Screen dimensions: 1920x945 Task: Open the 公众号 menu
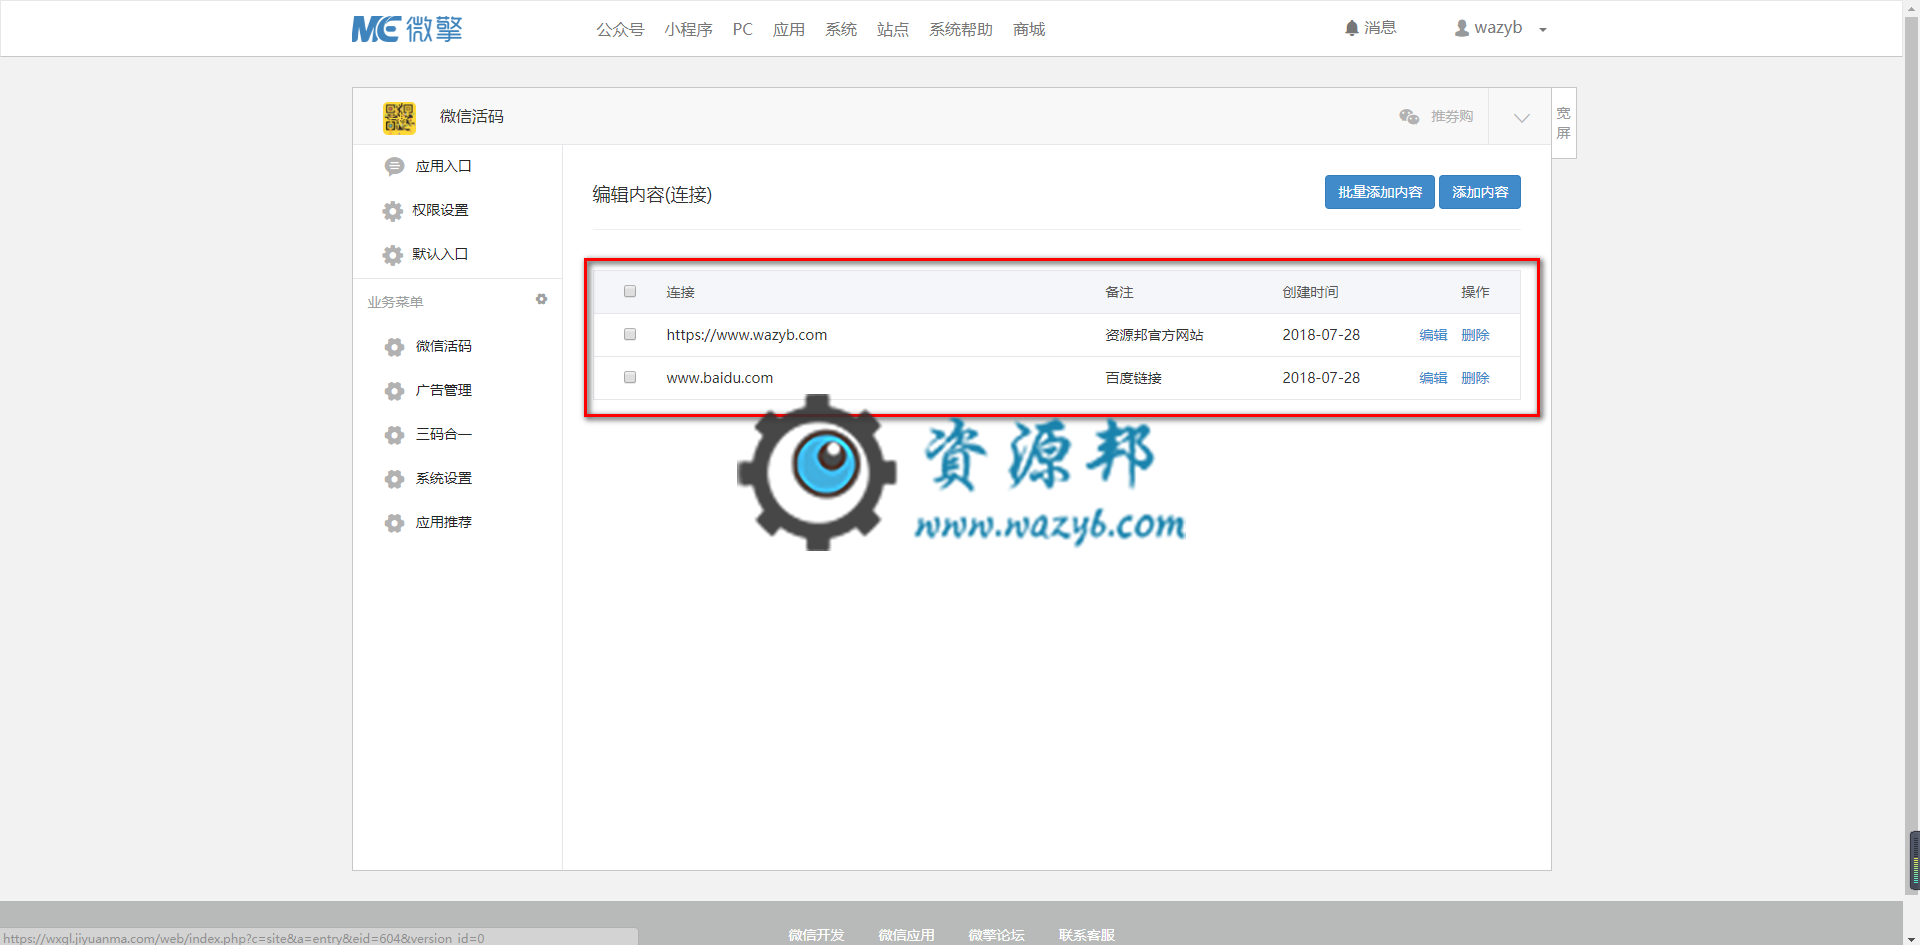pos(620,29)
